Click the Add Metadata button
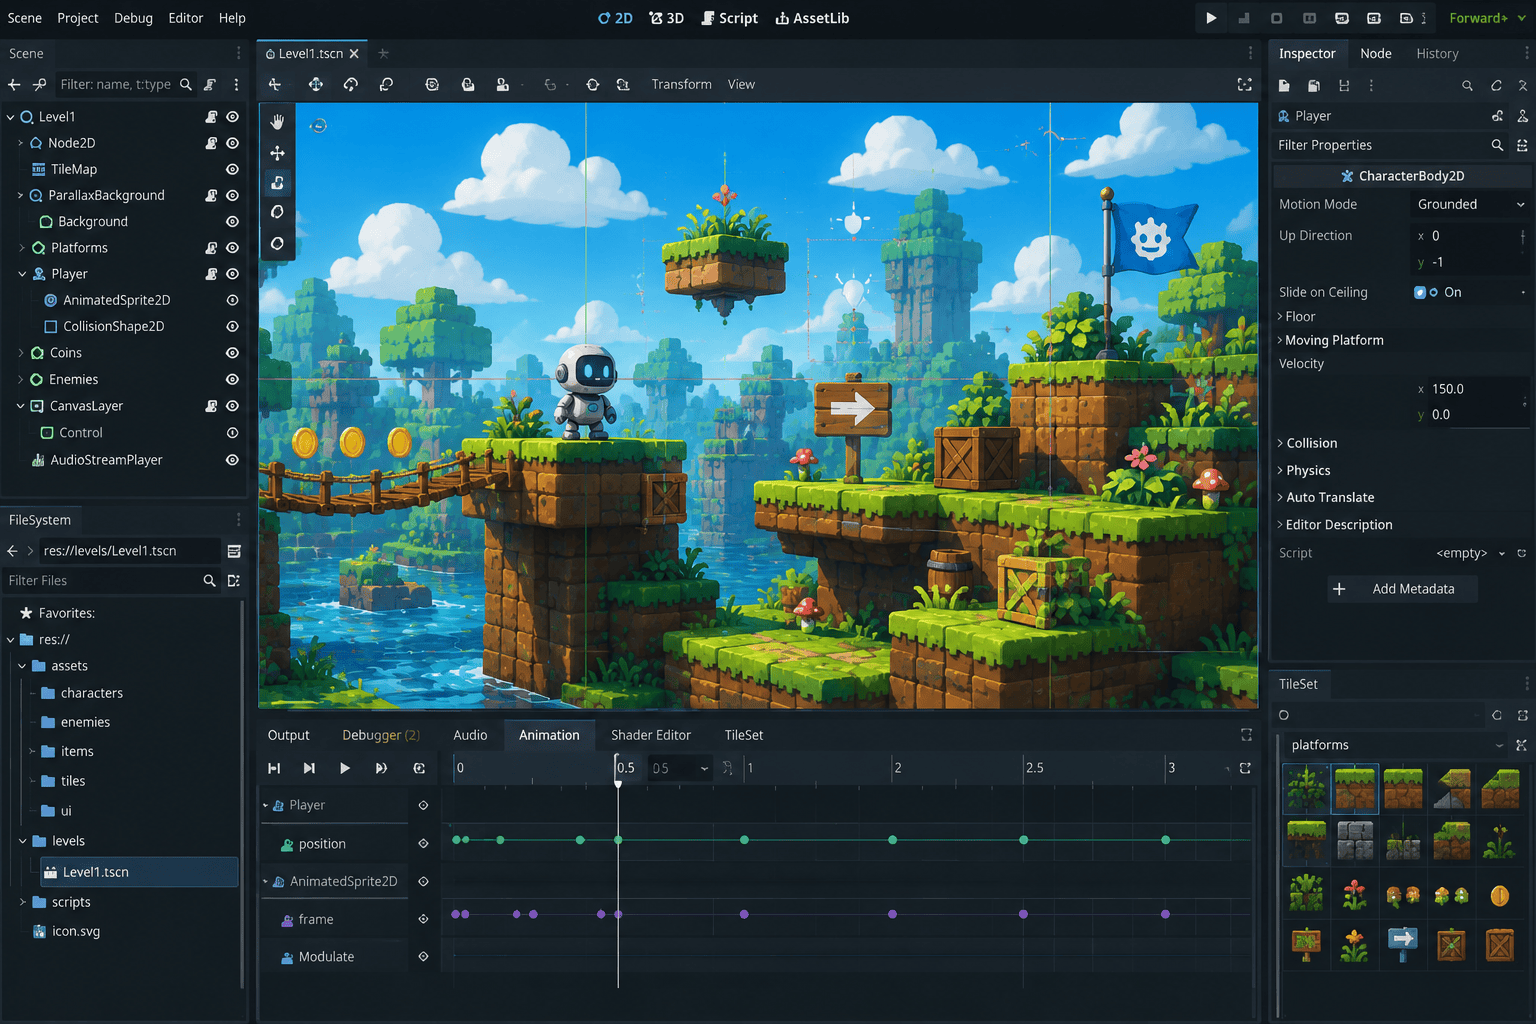Screen dimensions: 1536x1024 pyautogui.click(x=1402, y=589)
